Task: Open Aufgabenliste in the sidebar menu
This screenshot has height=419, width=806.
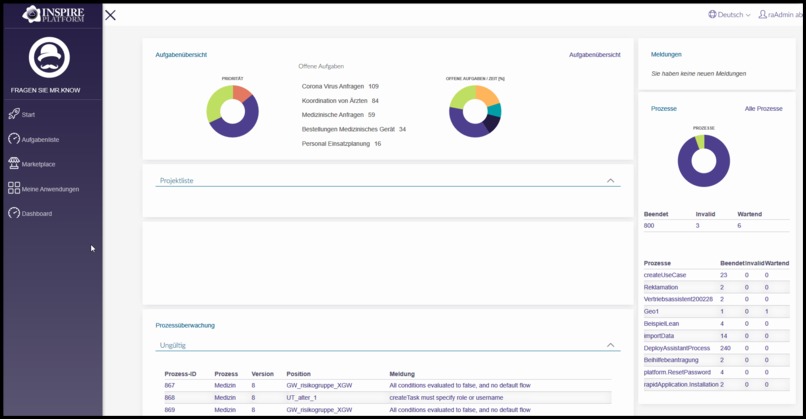Action: tap(40, 139)
